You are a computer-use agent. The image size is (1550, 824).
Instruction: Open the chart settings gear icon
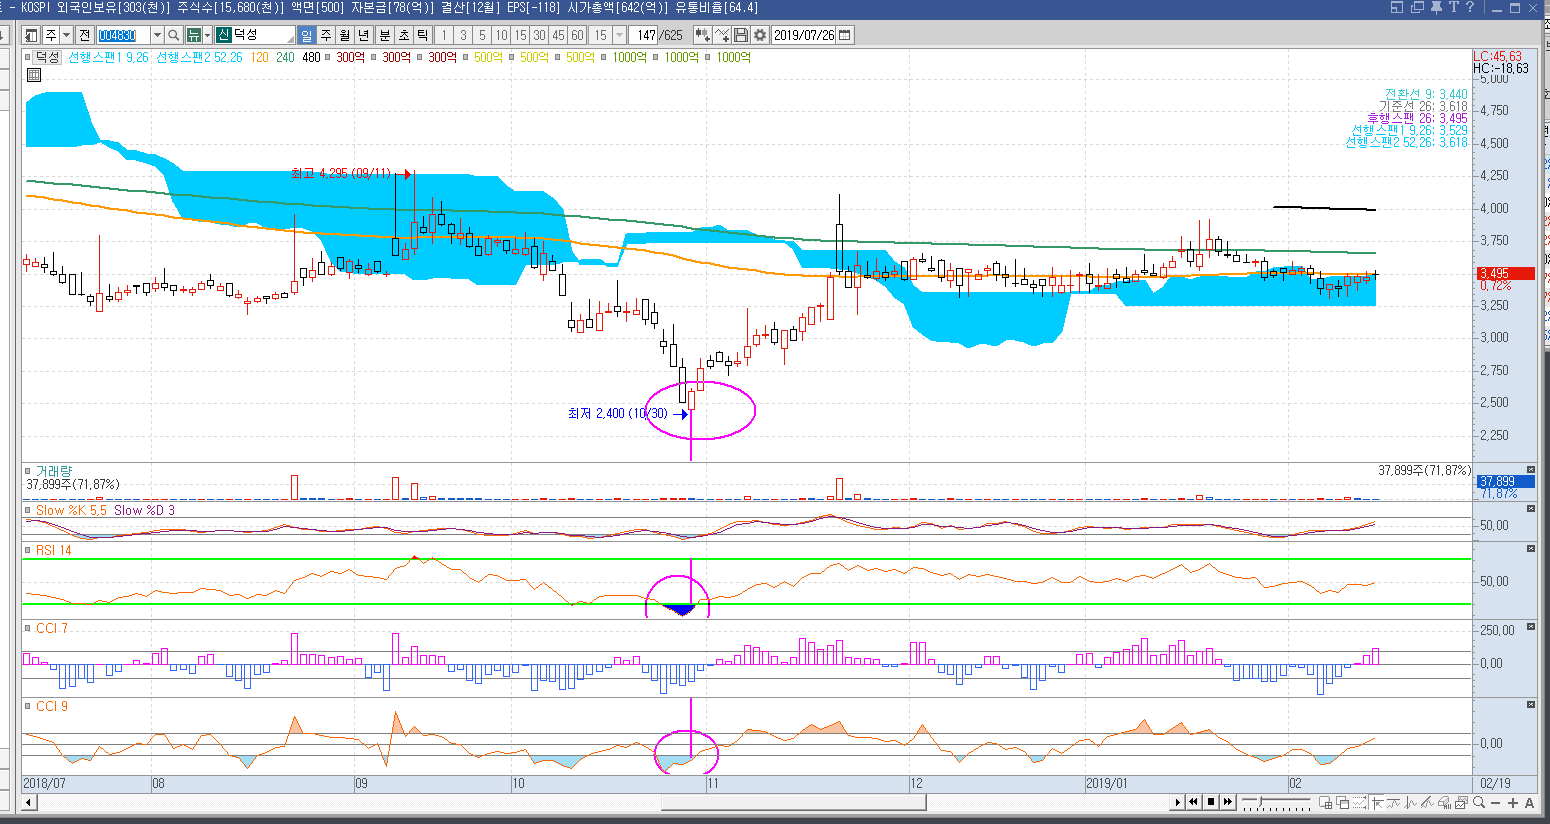point(760,35)
